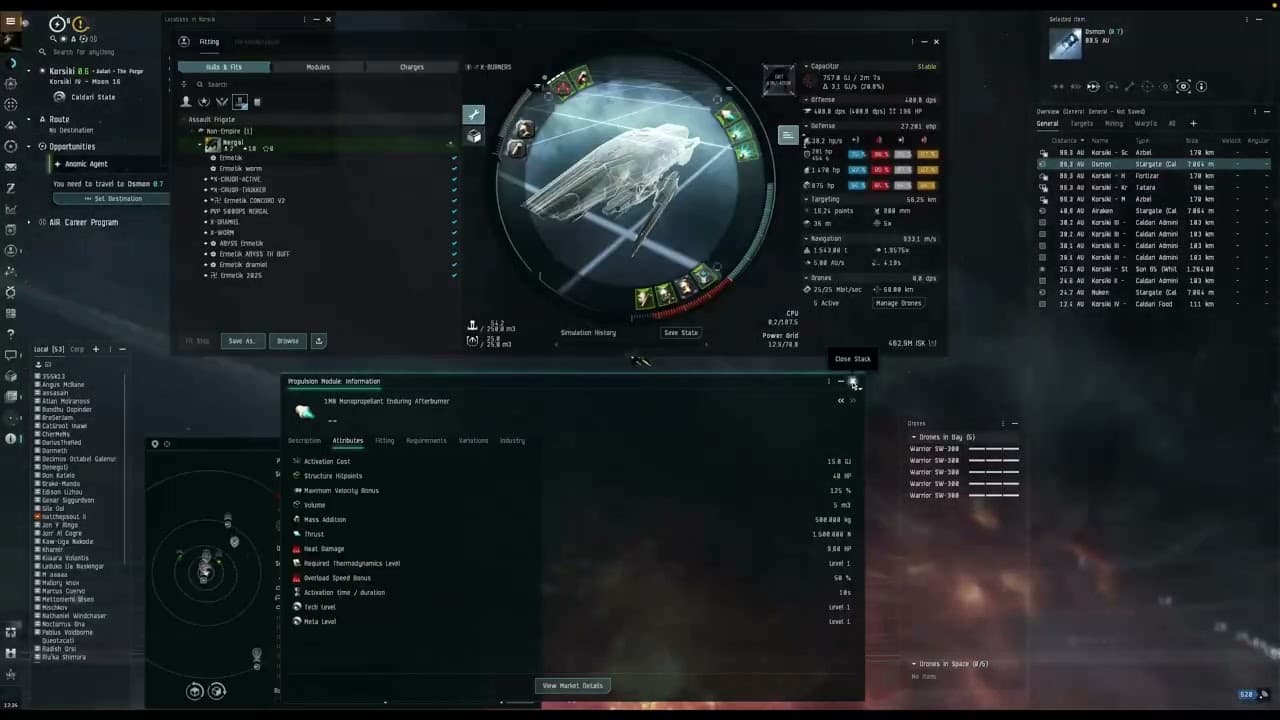This screenshot has height=720, width=1280.
Task: Collapse the Defense stats section
Action: [x=806, y=126]
